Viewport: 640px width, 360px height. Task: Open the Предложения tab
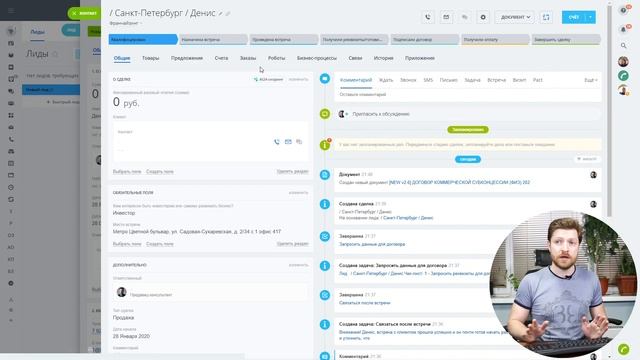pyautogui.click(x=187, y=58)
